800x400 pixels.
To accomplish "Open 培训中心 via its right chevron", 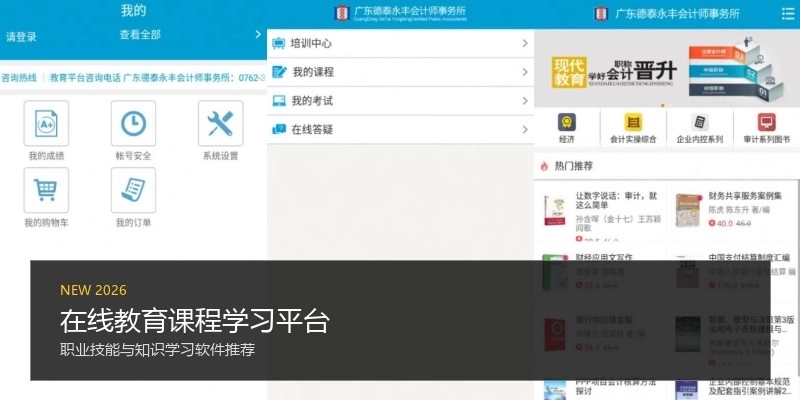I will (524, 43).
